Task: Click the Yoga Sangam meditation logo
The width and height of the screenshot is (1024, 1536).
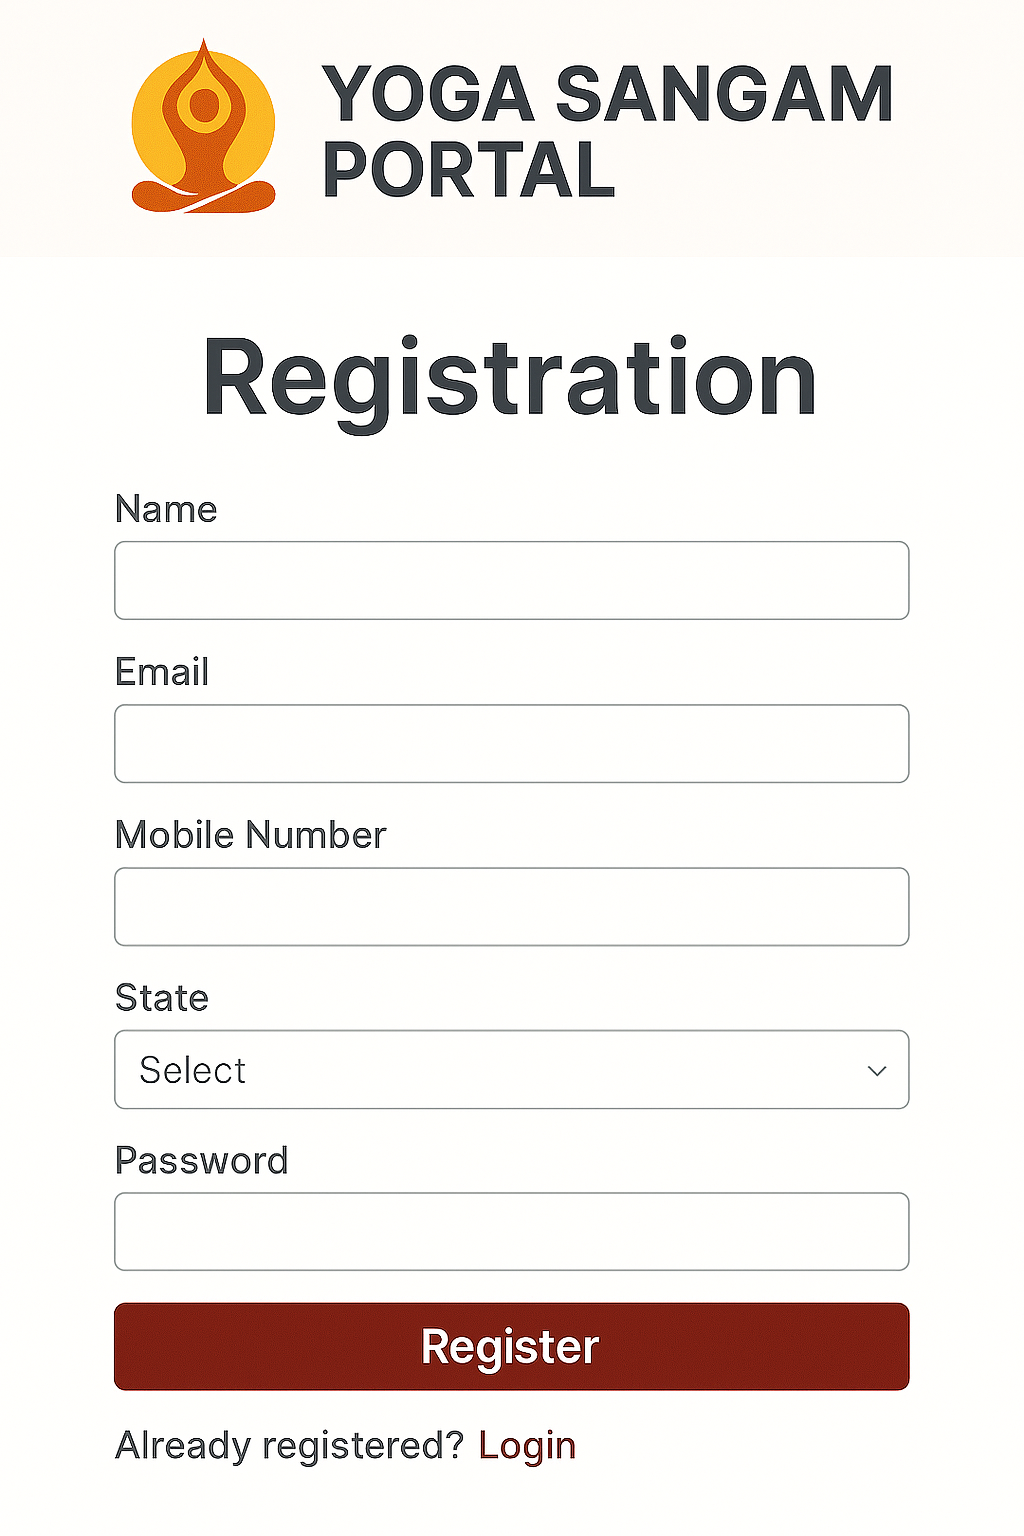Action: coord(203,128)
